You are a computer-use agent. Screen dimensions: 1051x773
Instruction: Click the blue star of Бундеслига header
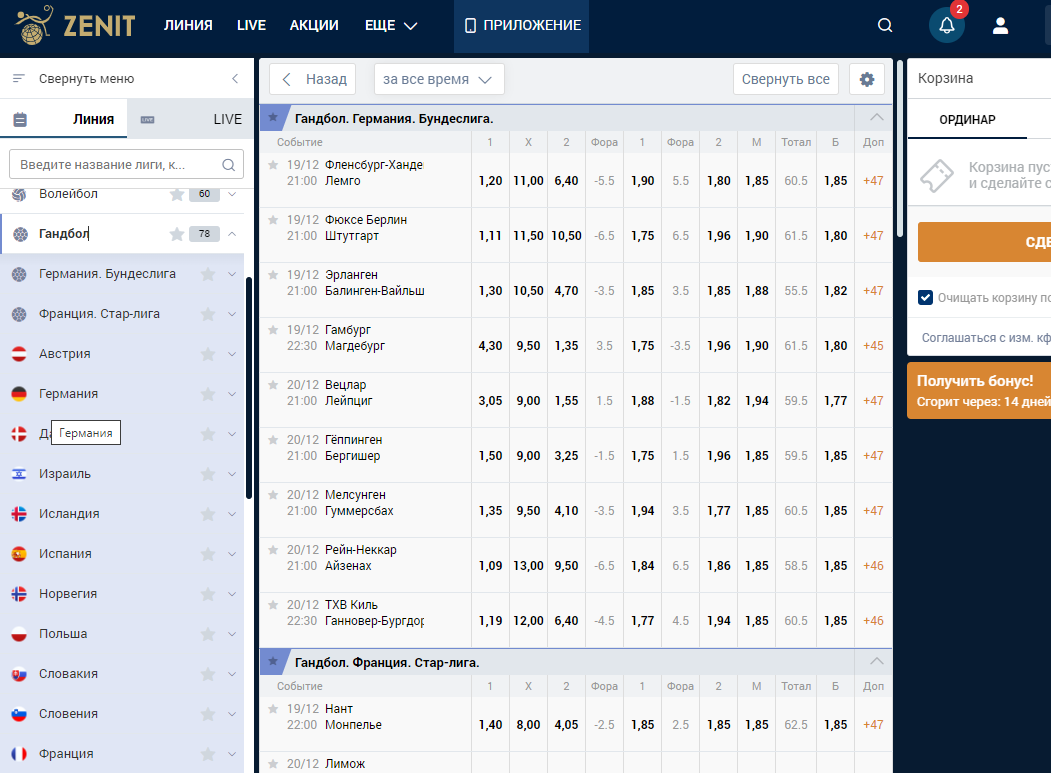[273, 117]
